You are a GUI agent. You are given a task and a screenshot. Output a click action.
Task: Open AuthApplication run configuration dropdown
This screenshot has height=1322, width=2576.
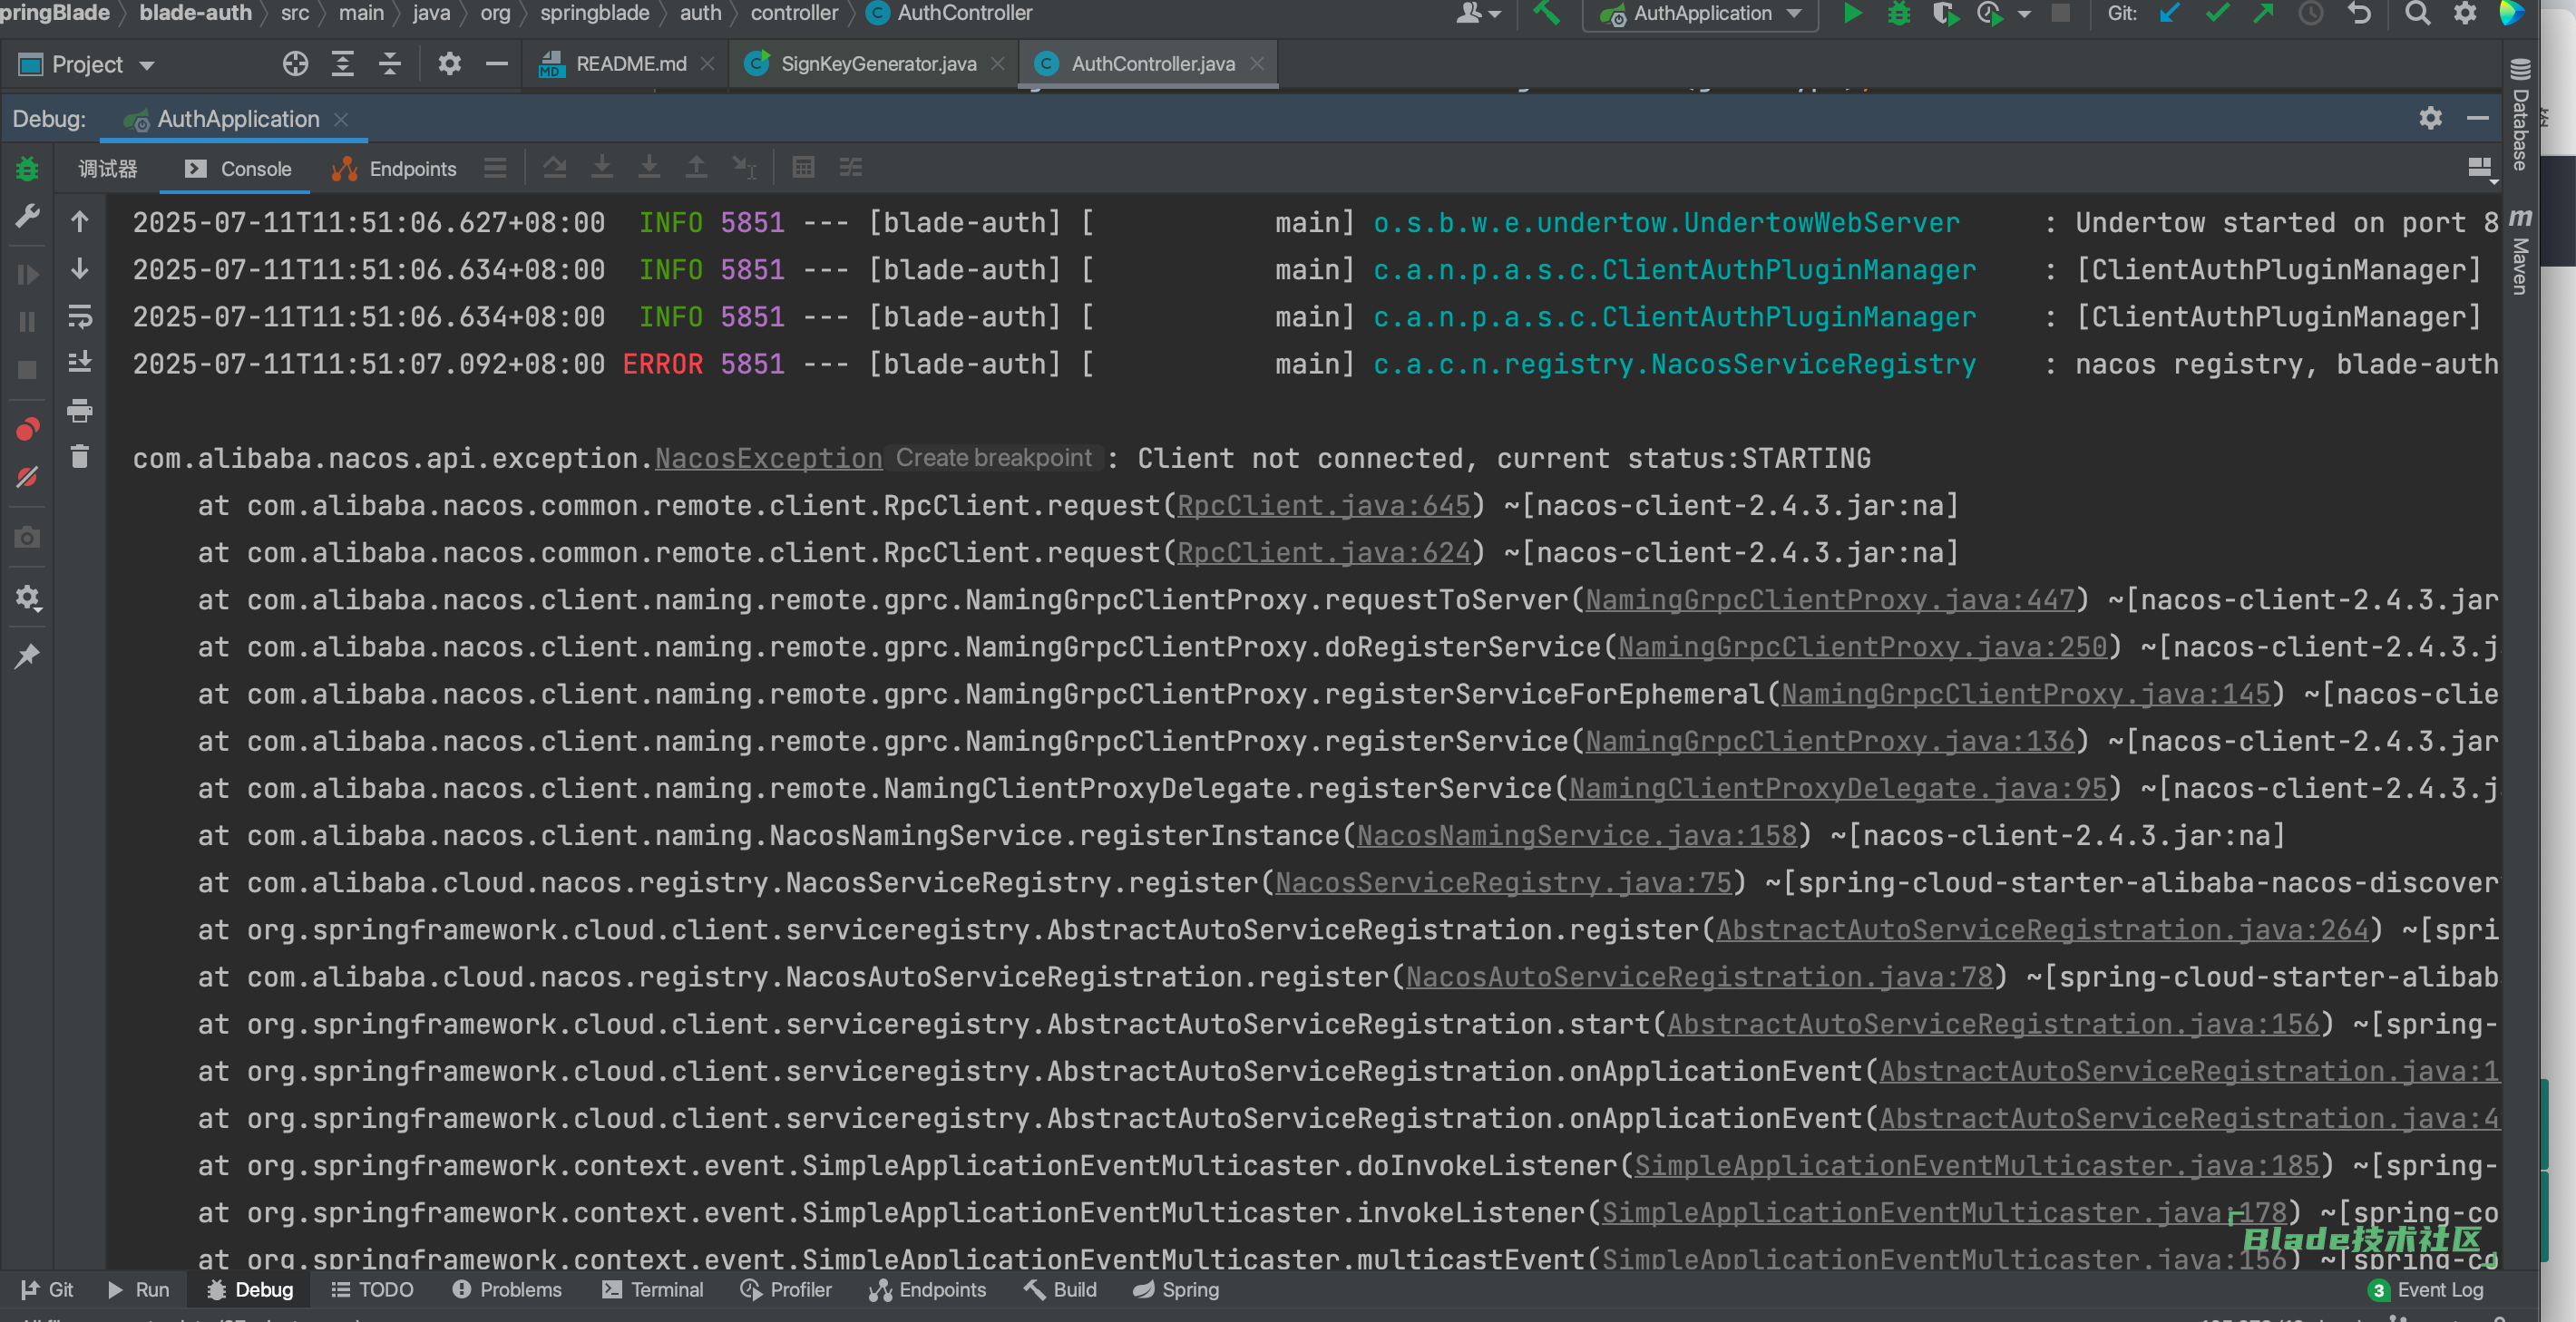pyautogui.click(x=1701, y=14)
